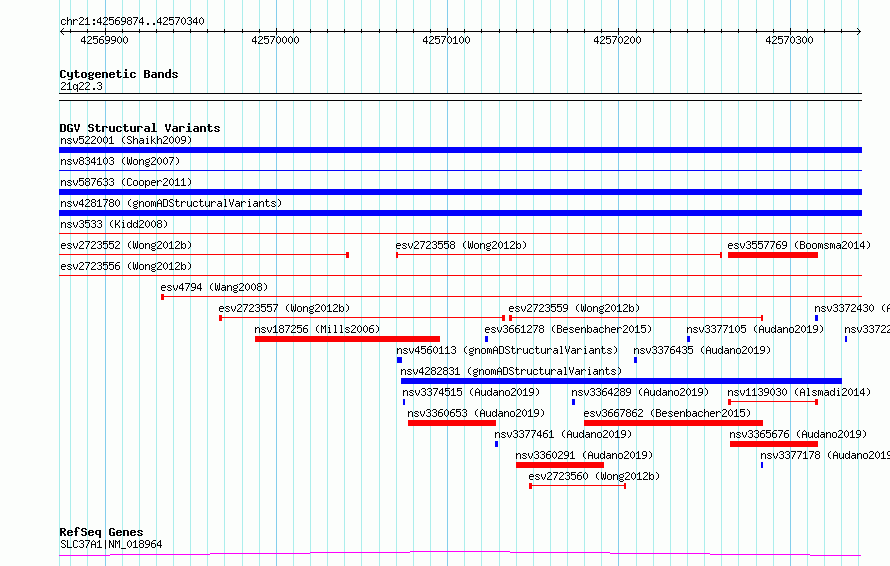Click the nsv3376435 (Audano2019) label

pos(702,350)
